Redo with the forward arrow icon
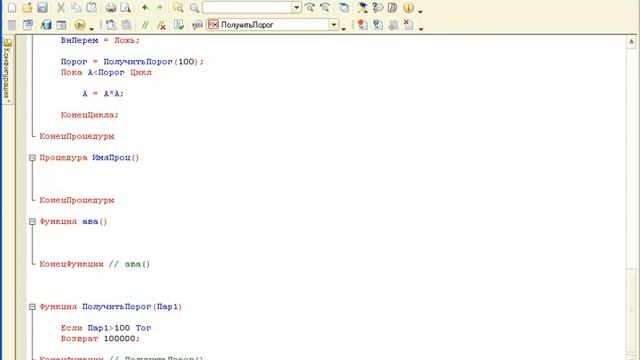640x360 pixels. pos(160,7)
